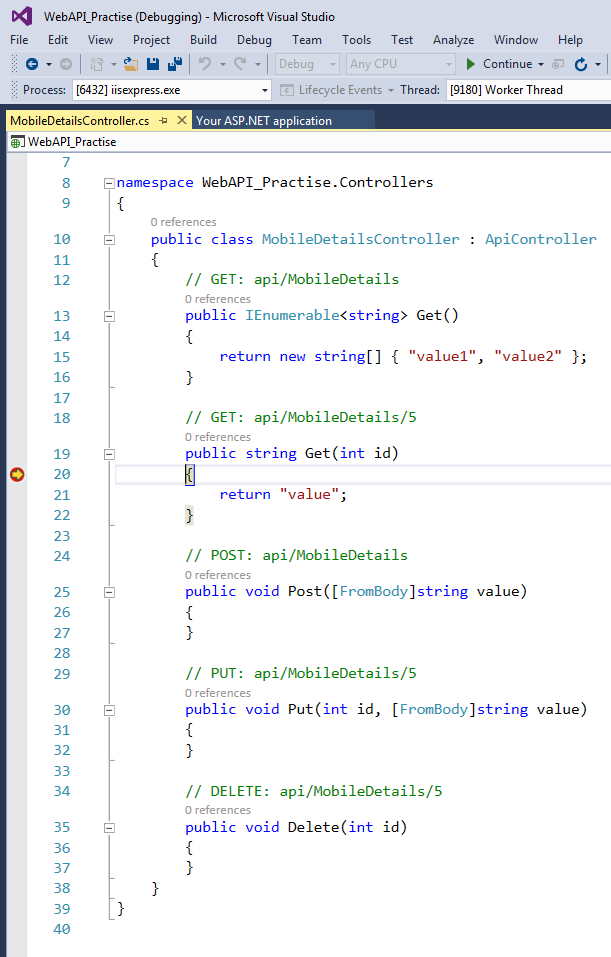Click 0 references link above Put method
The width and height of the screenshot is (611, 957).
pos(218,693)
